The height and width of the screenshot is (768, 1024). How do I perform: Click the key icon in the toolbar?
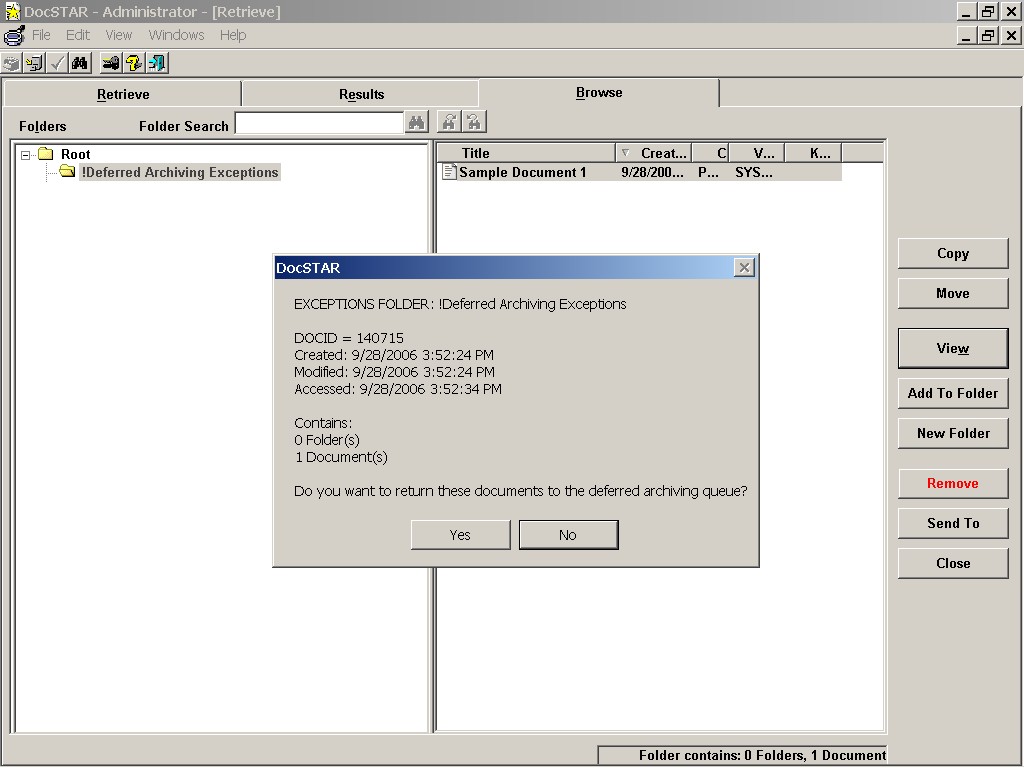coord(111,63)
